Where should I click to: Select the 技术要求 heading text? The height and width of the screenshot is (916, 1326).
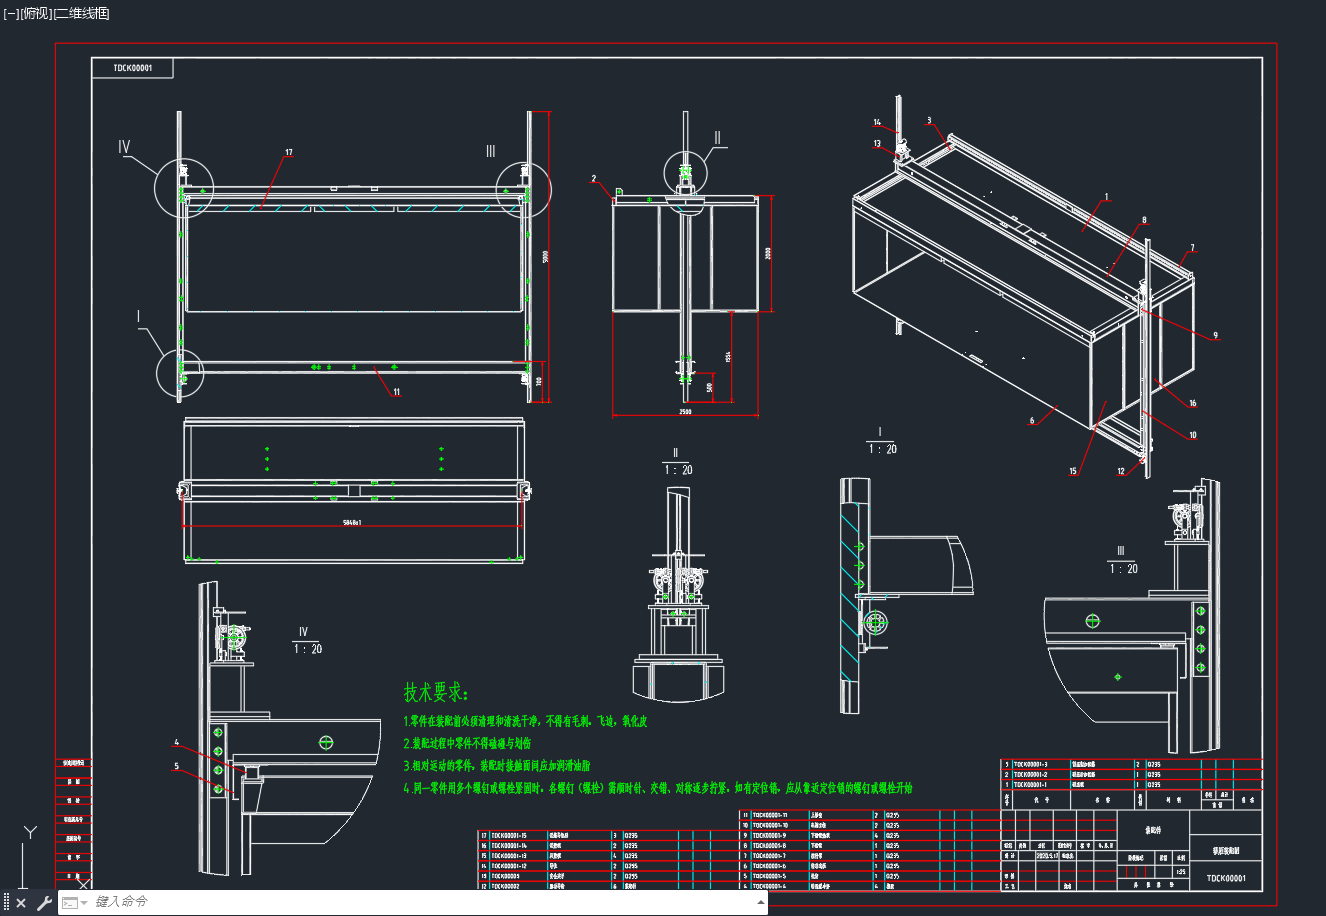click(435, 692)
